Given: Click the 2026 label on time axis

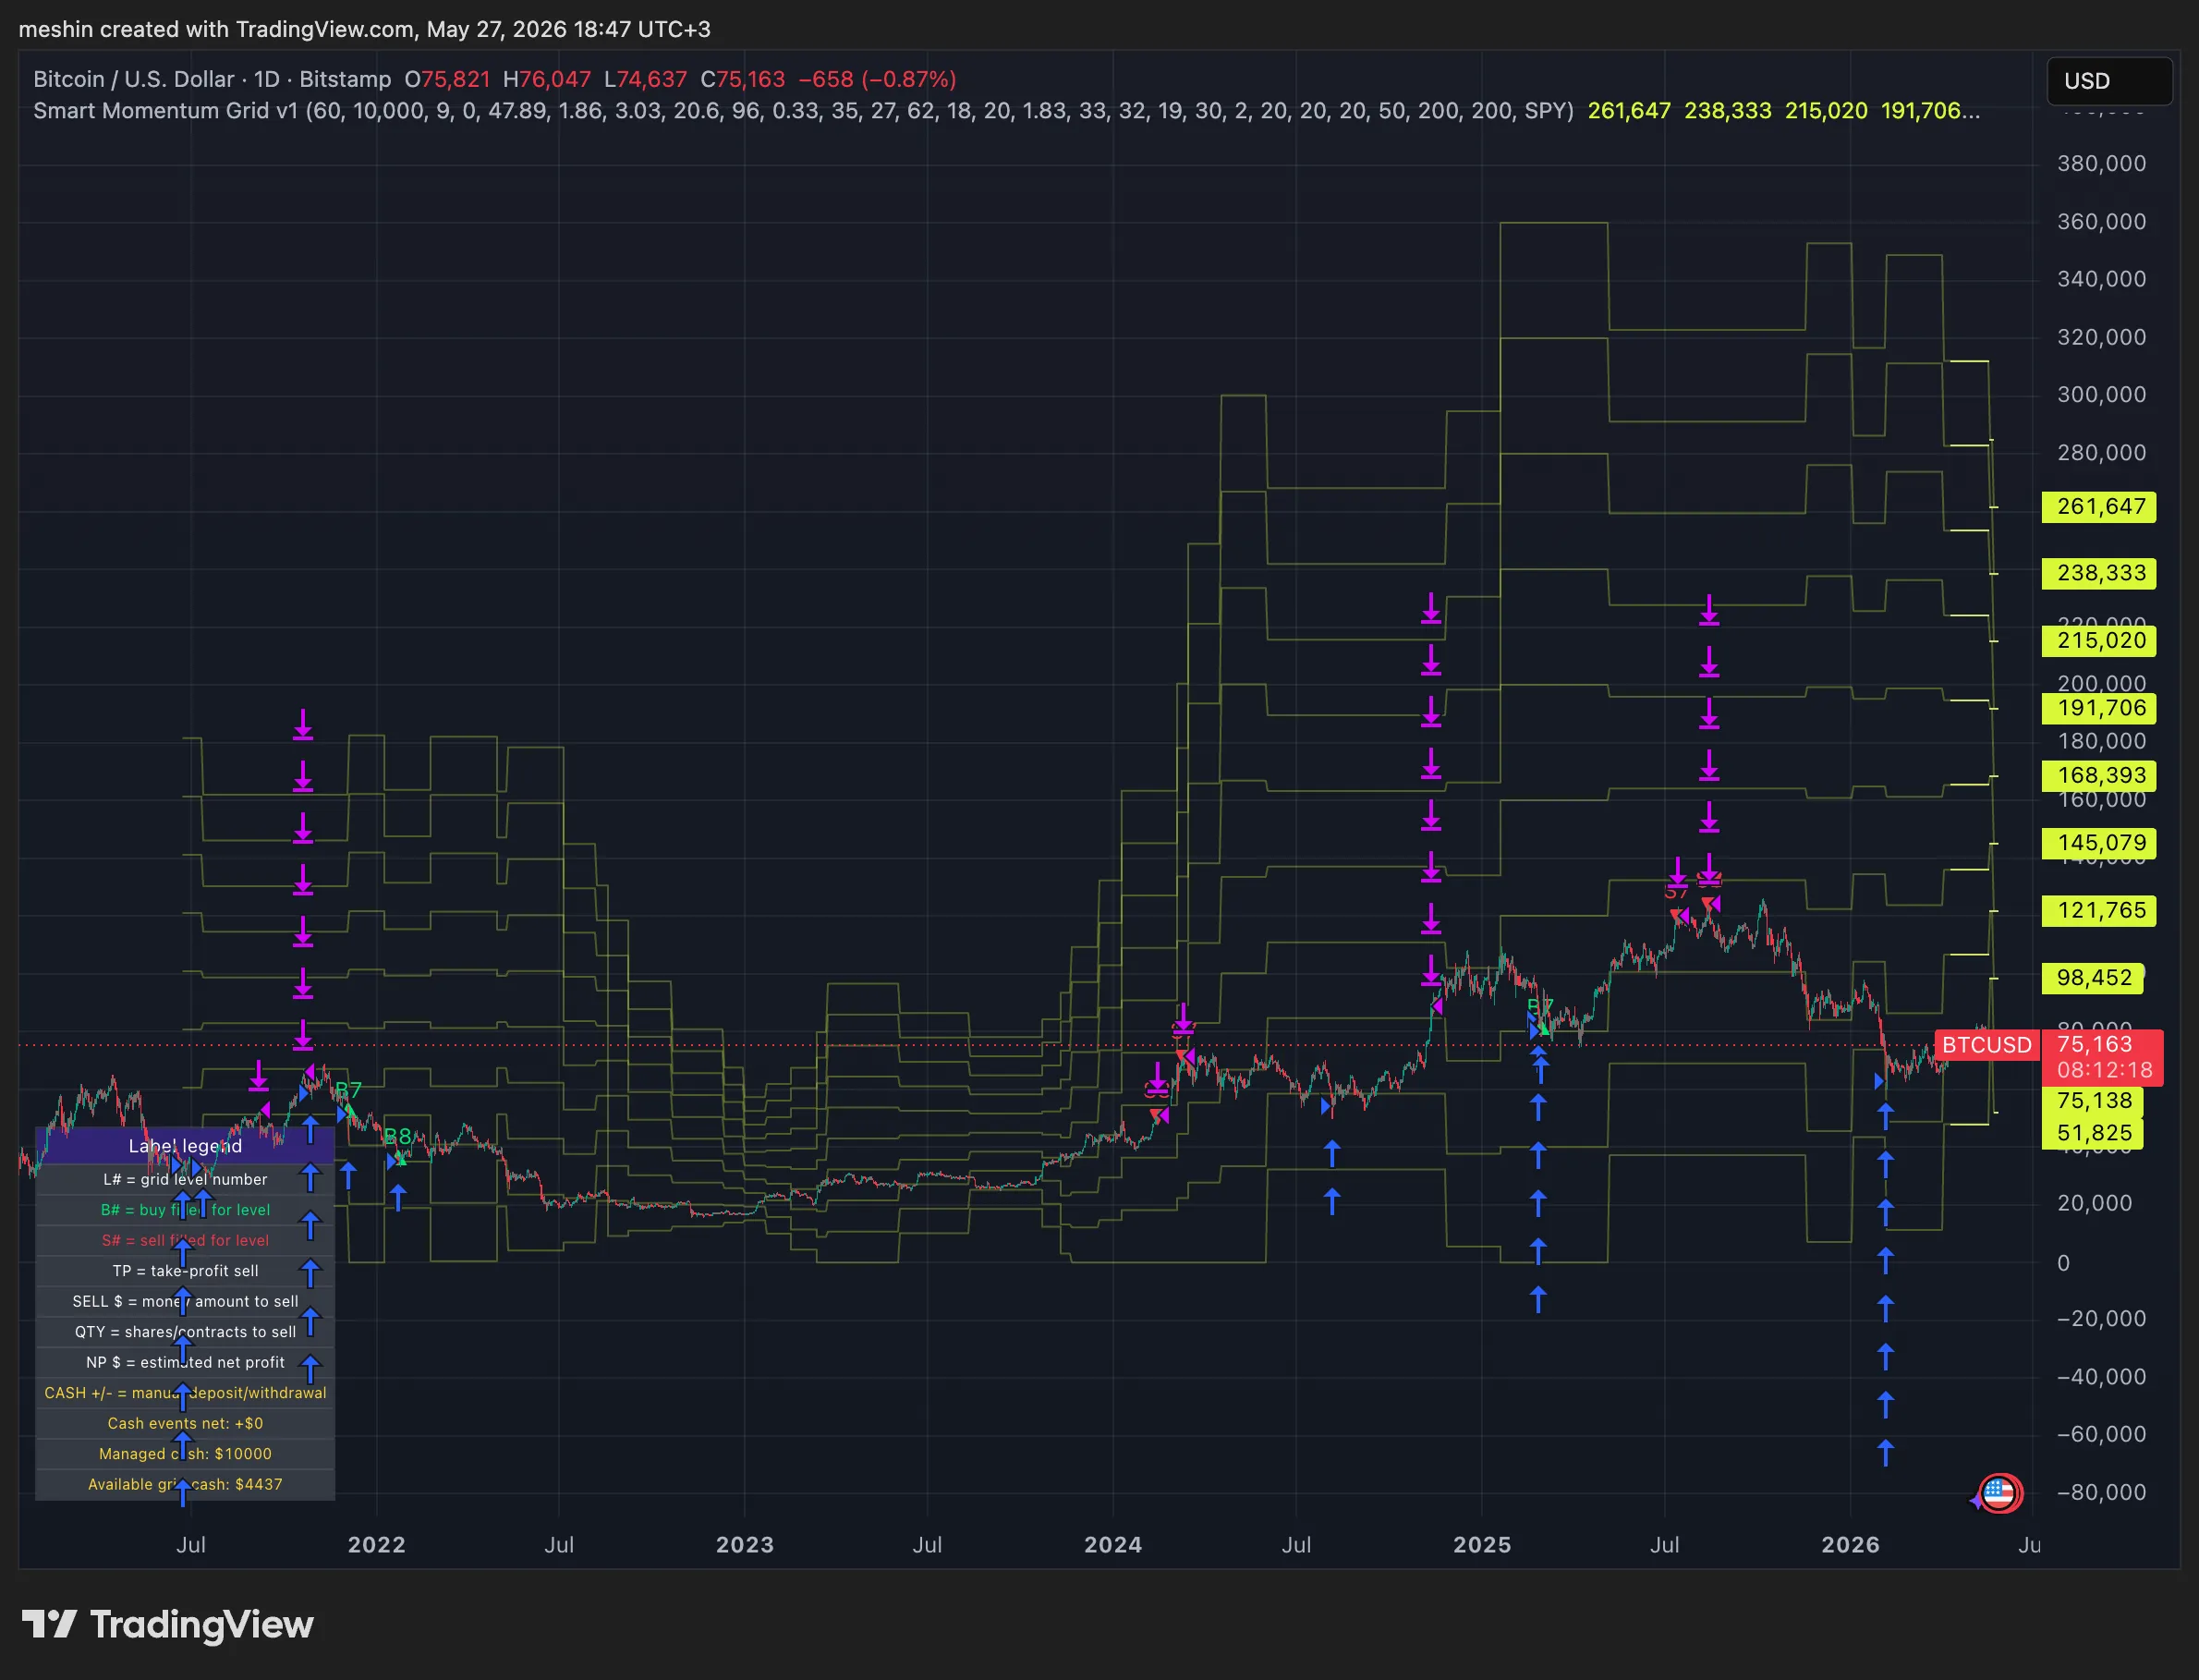Looking at the screenshot, I should click(1851, 1545).
